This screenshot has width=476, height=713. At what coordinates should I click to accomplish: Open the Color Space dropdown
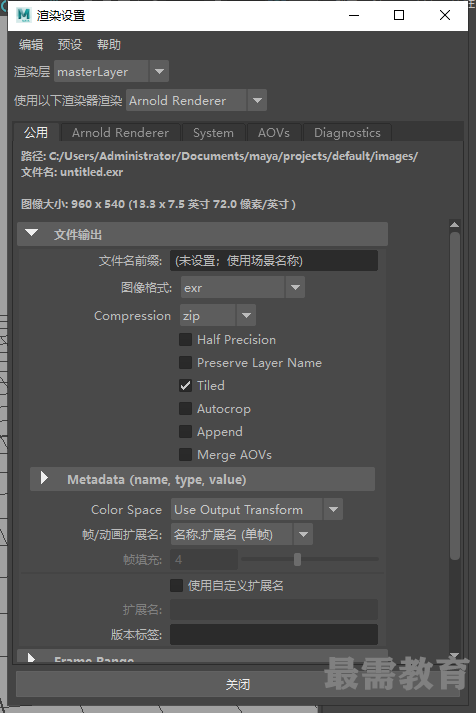pyautogui.click(x=257, y=509)
